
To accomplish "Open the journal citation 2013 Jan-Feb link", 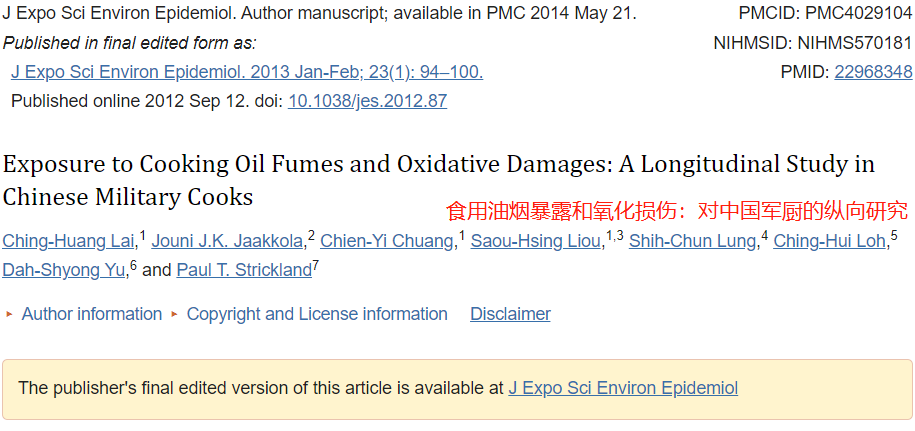I will pos(247,72).
